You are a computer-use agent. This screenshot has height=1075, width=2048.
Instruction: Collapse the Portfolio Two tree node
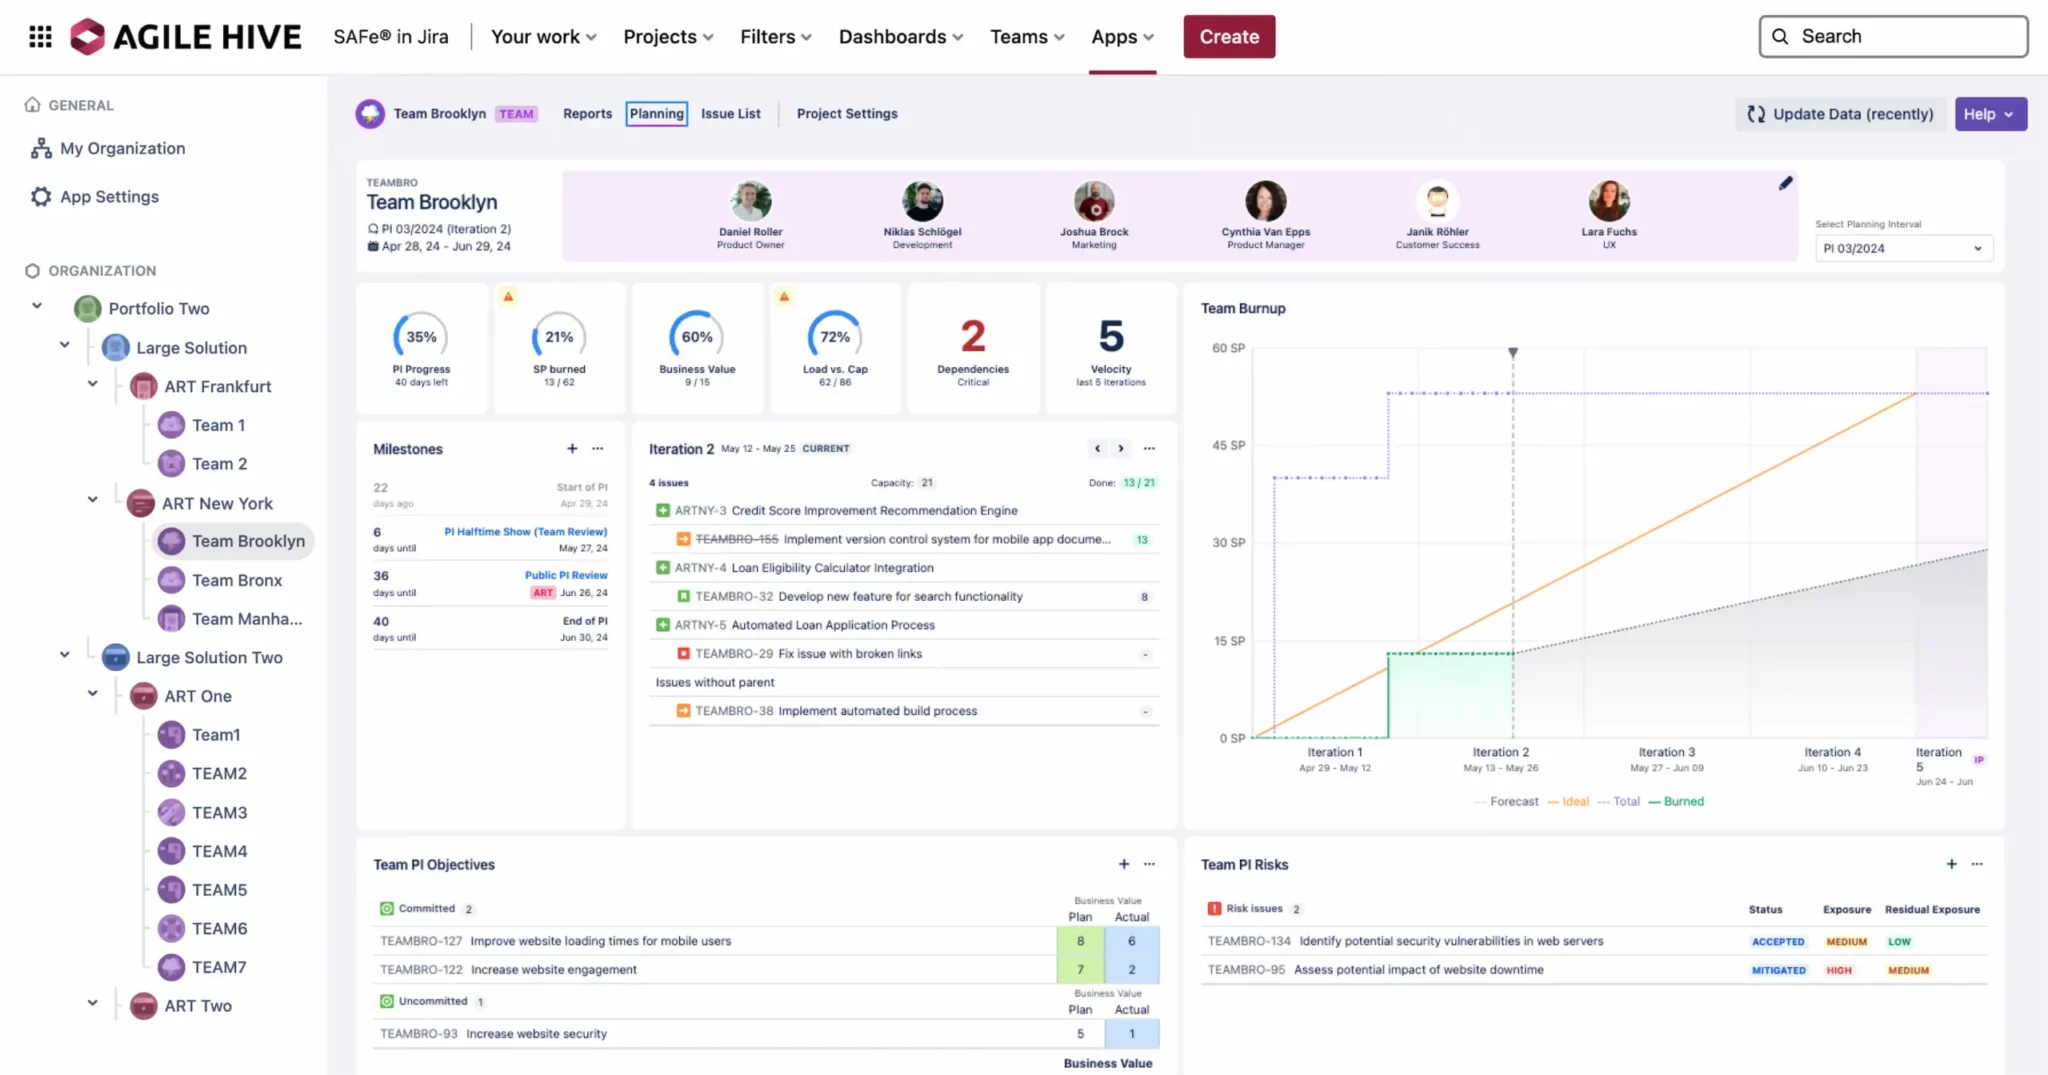pyautogui.click(x=37, y=307)
